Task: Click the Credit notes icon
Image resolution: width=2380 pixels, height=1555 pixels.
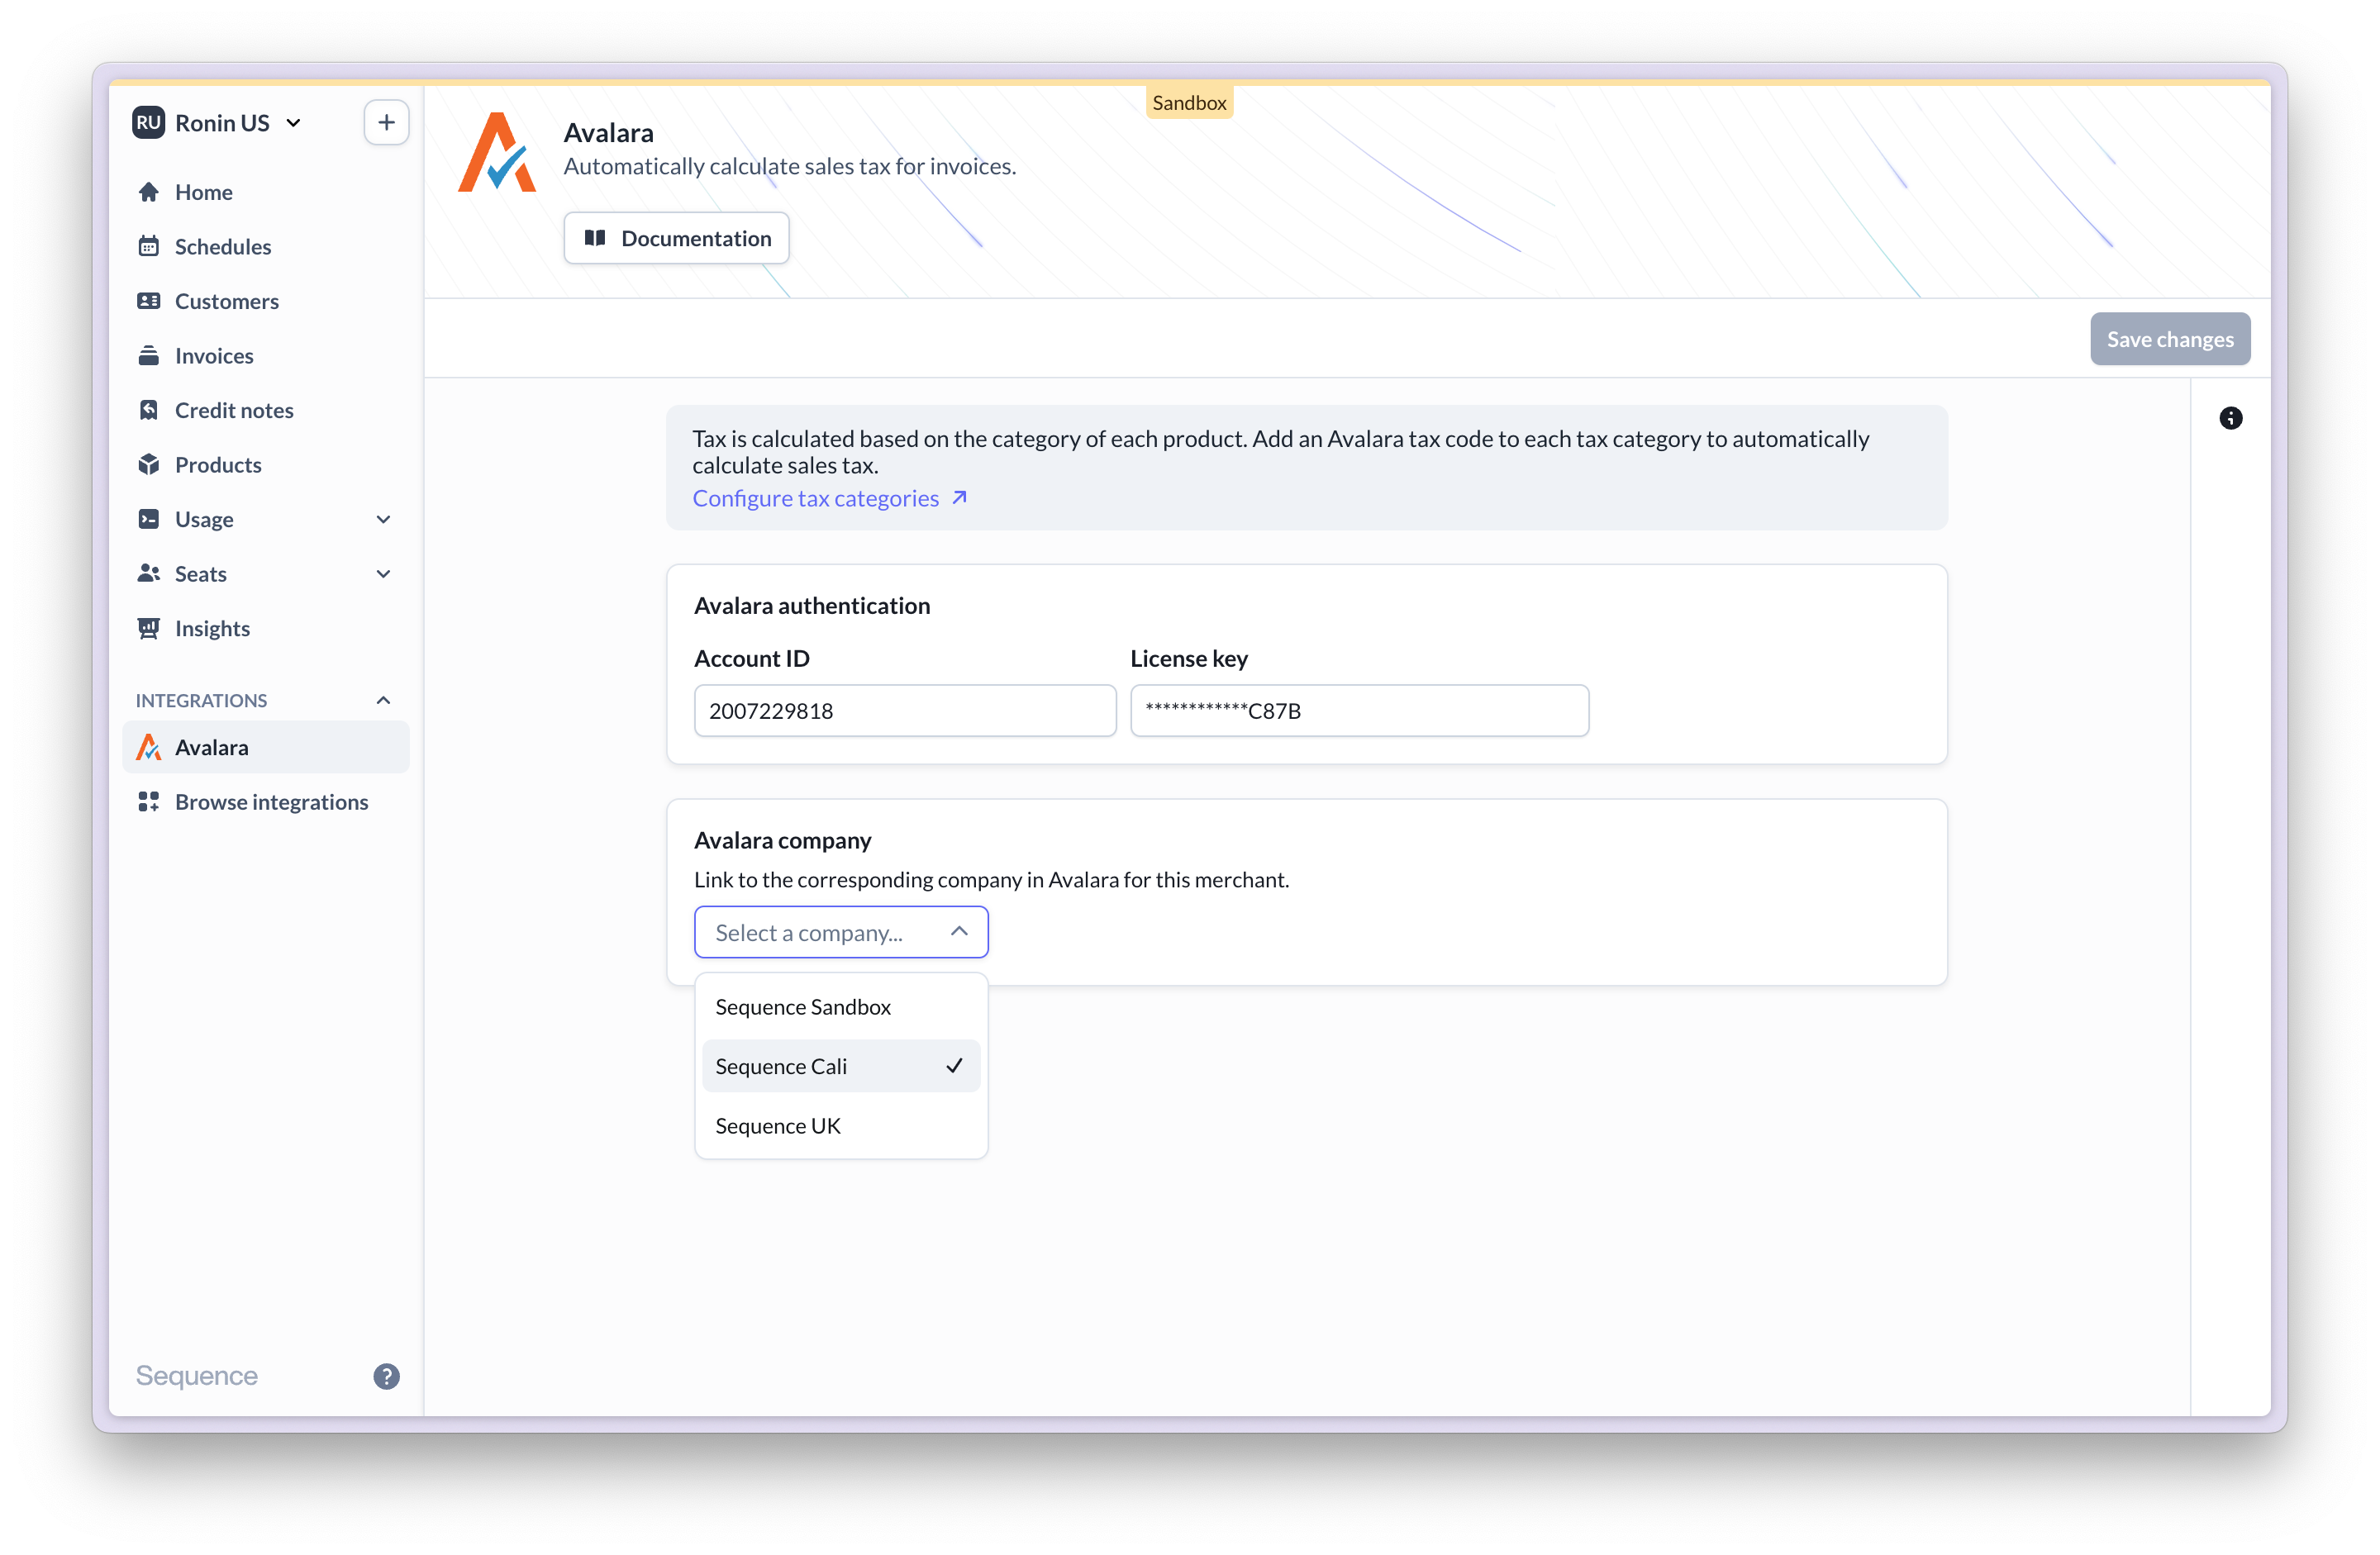Action: coord(149,410)
